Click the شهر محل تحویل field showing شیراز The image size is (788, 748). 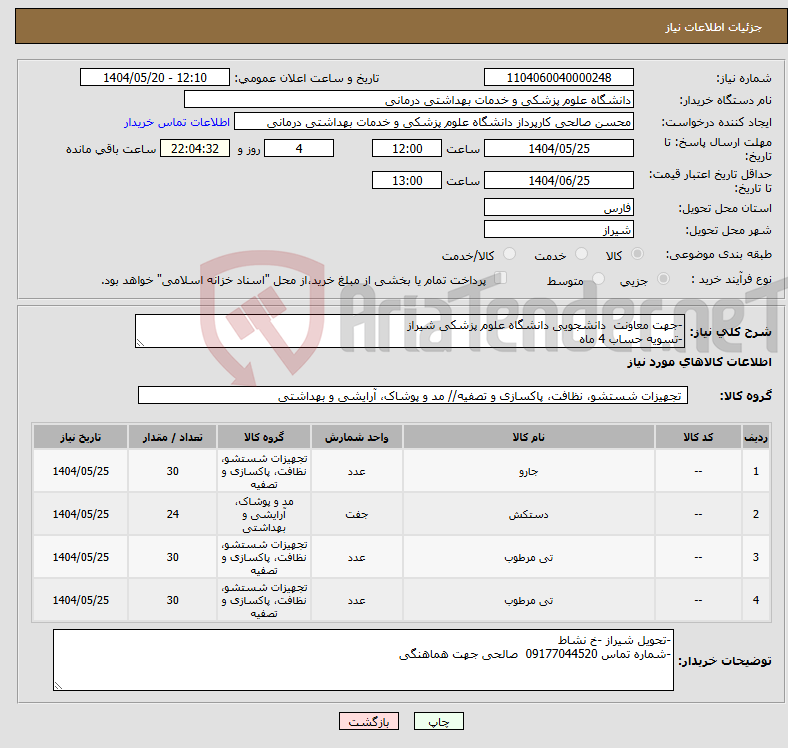pos(558,230)
